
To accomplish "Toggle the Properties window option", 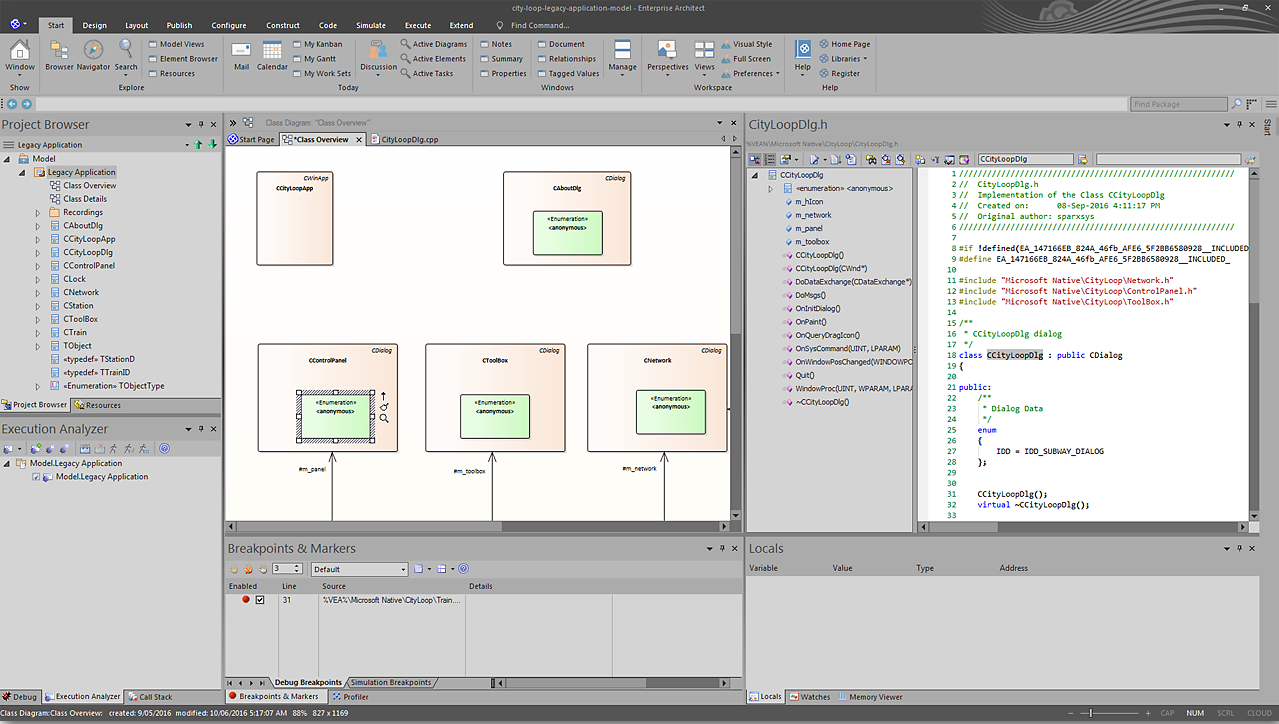I will tap(503, 73).
